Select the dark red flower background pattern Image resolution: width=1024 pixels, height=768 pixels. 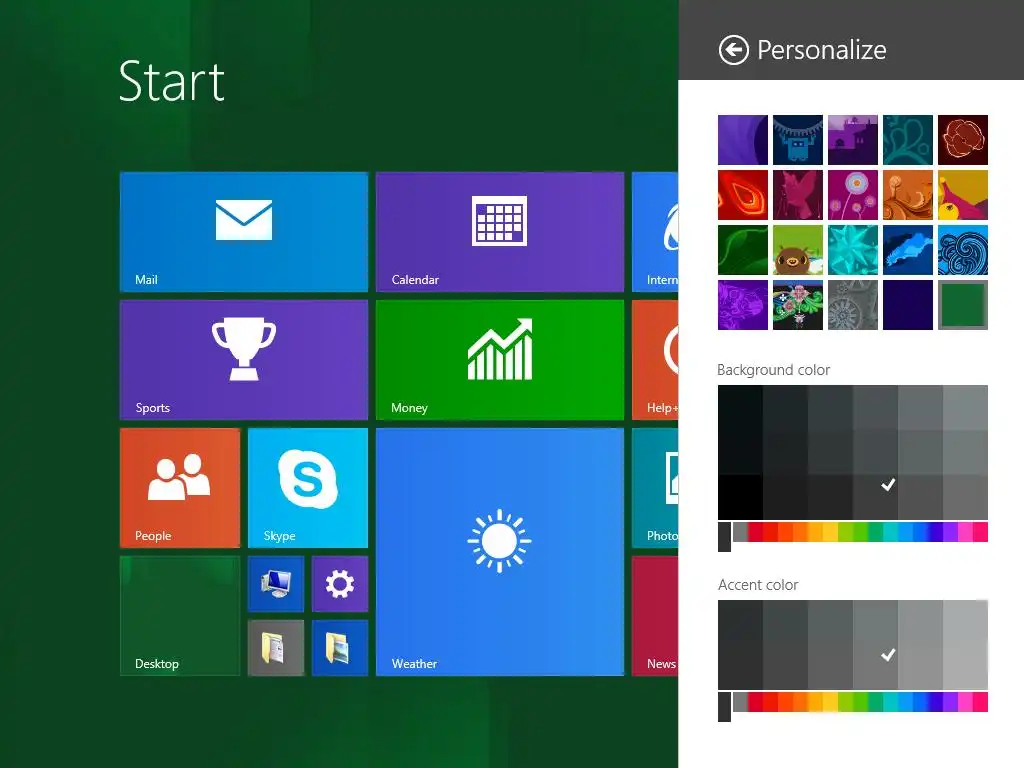pyautogui.click(x=963, y=140)
